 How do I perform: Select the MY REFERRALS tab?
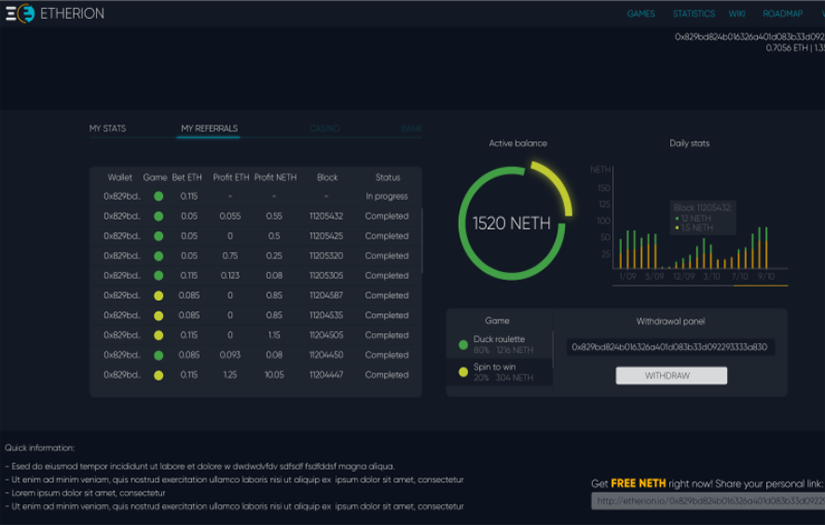(x=209, y=128)
